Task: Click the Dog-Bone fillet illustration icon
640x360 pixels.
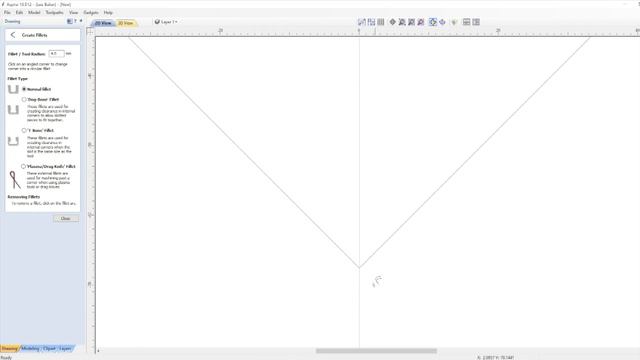Action: pos(13,110)
